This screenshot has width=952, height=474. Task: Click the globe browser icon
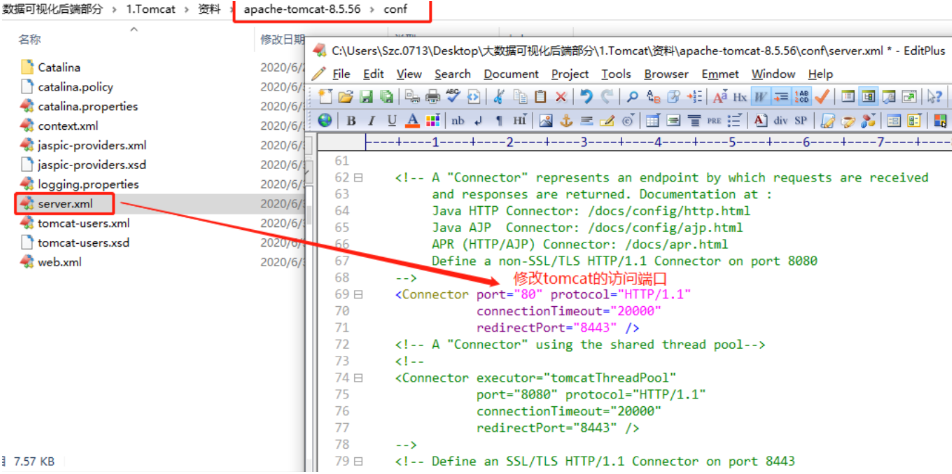tap(325, 120)
